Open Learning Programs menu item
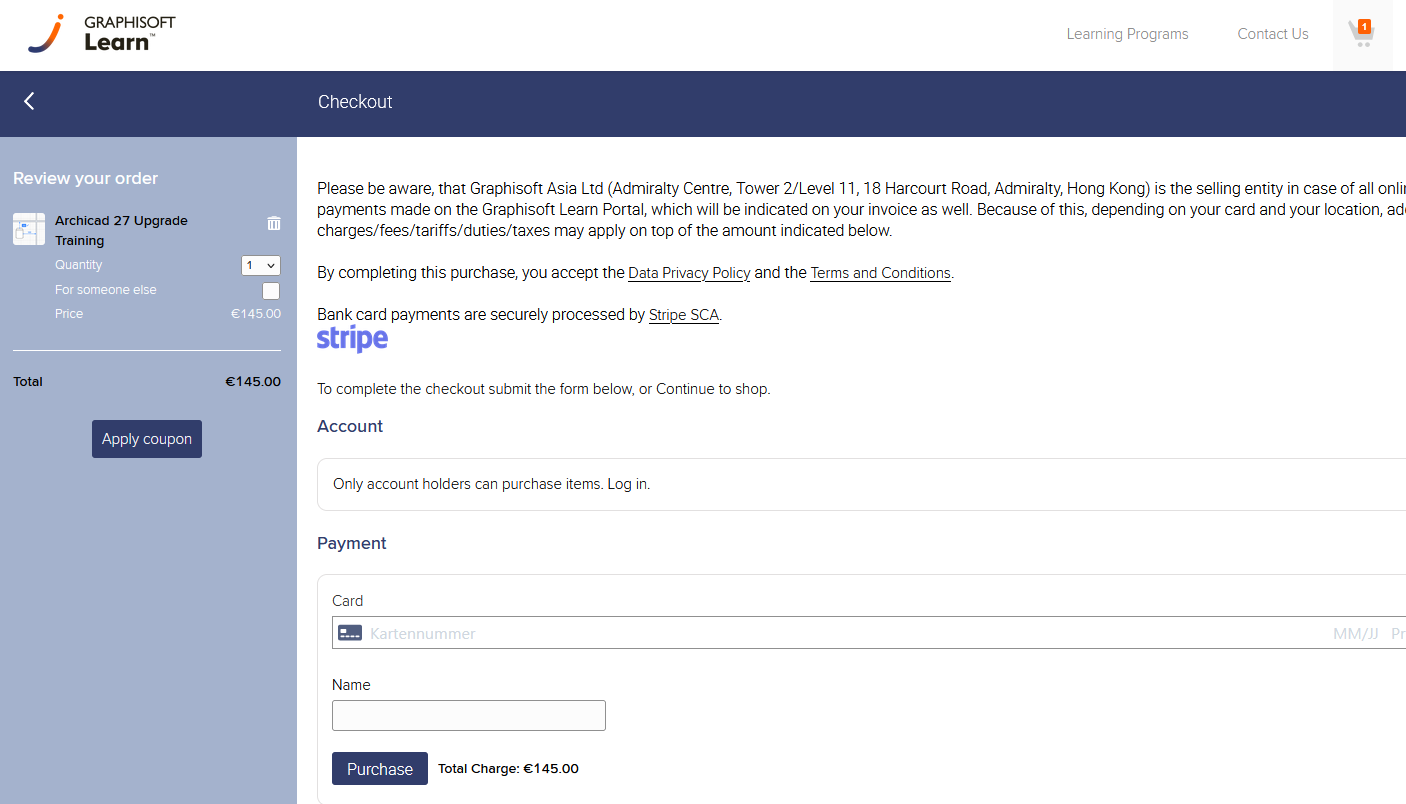 click(x=1127, y=34)
